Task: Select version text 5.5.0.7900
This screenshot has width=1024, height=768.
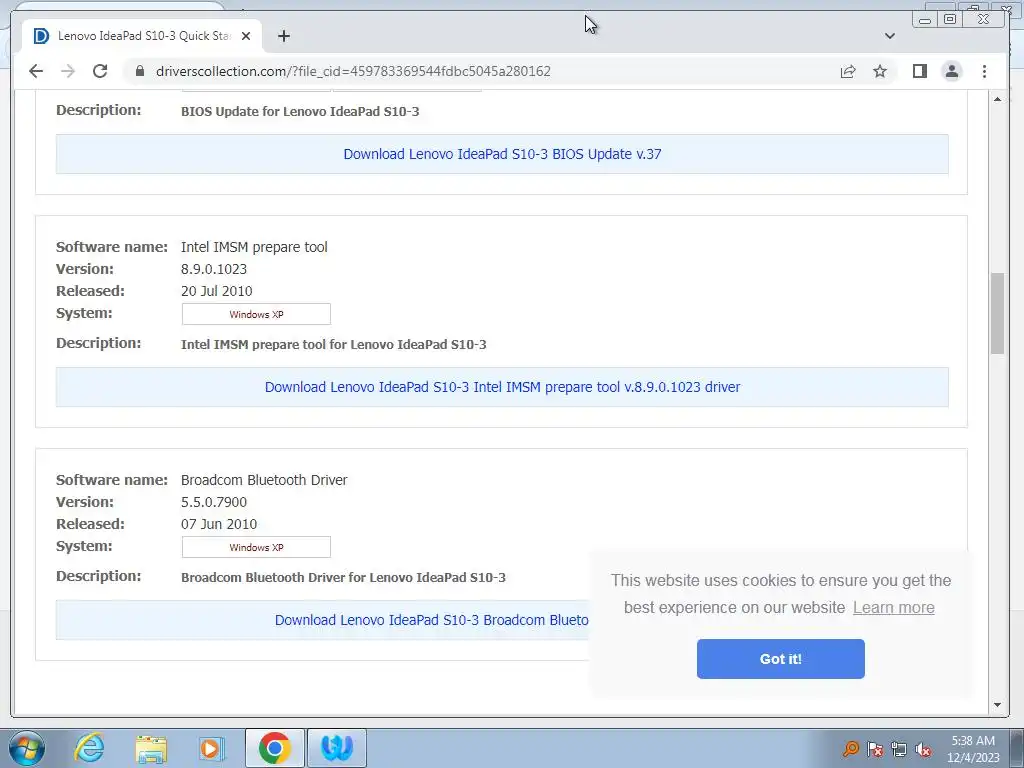Action: [x=214, y=502]
